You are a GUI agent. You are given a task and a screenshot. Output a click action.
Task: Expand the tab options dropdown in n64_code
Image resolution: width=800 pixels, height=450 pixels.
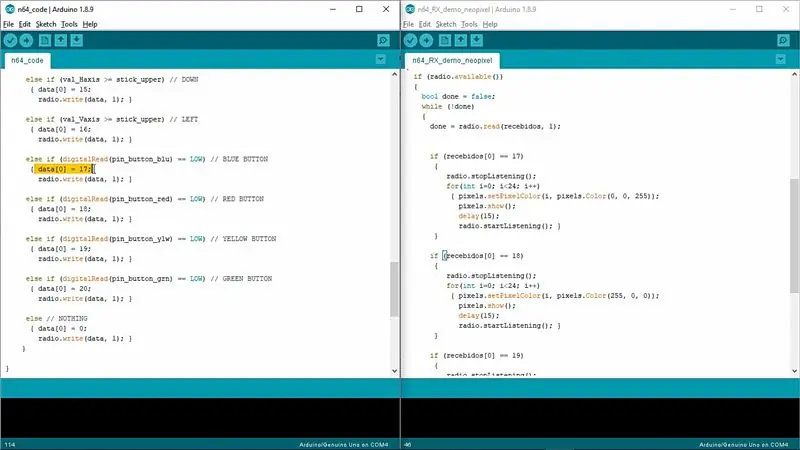[381, 60]
